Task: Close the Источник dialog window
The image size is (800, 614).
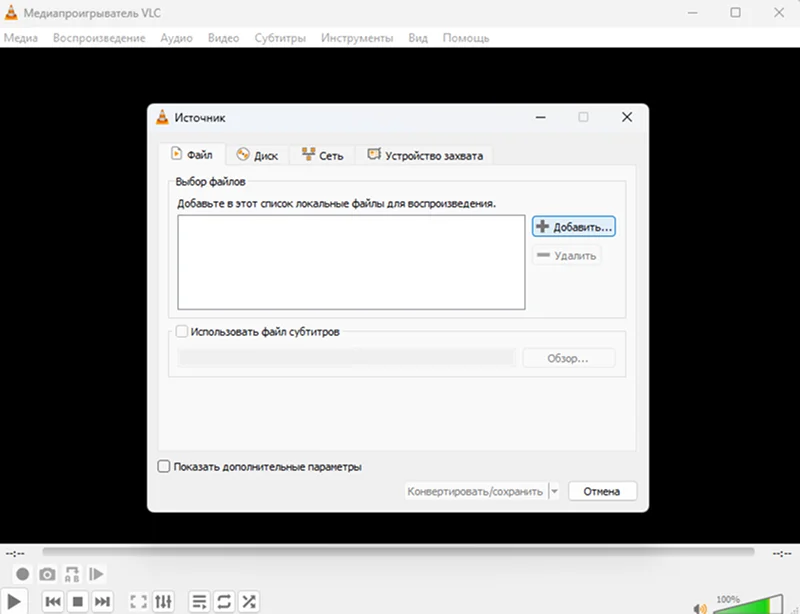Action: click(627, 117)
